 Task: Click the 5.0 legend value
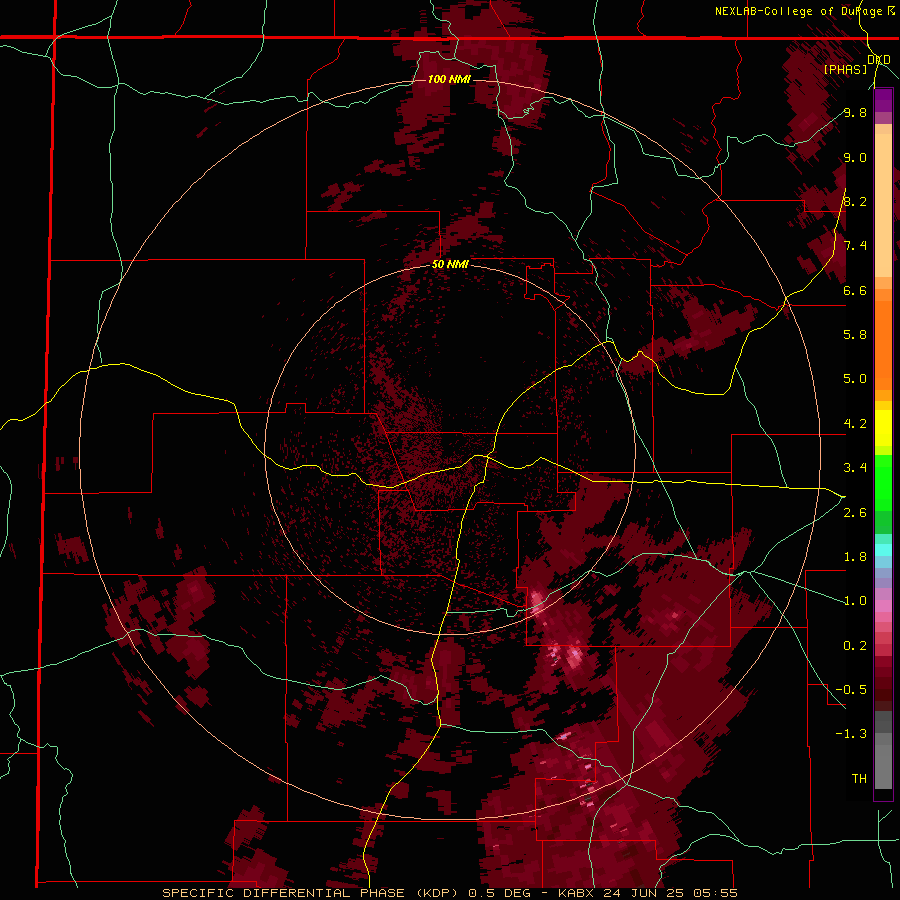[x=855, y=379]
